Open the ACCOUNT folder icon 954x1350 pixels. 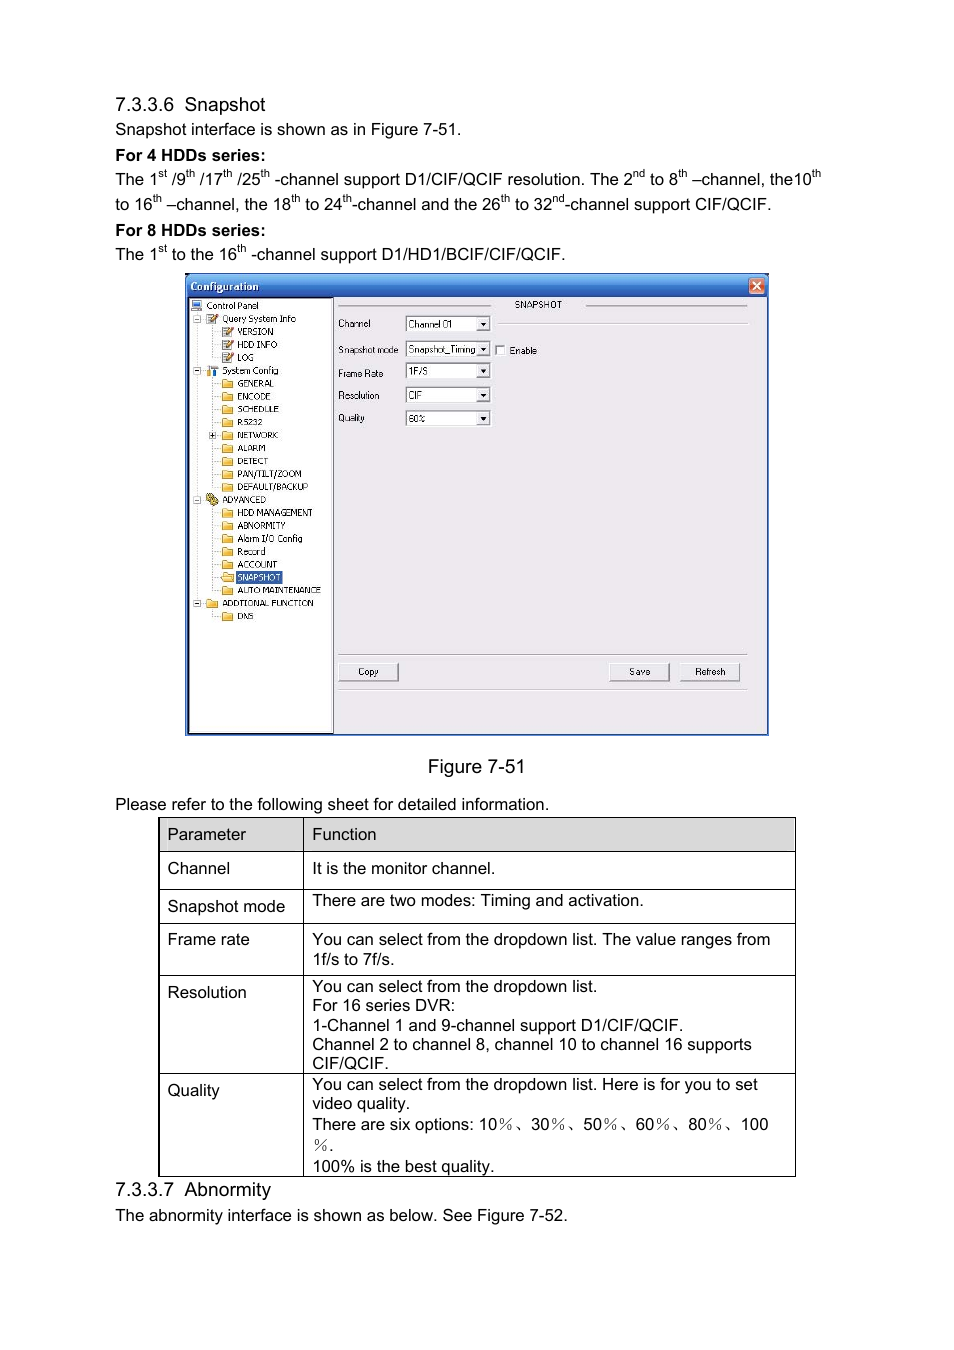coord(228,565)
